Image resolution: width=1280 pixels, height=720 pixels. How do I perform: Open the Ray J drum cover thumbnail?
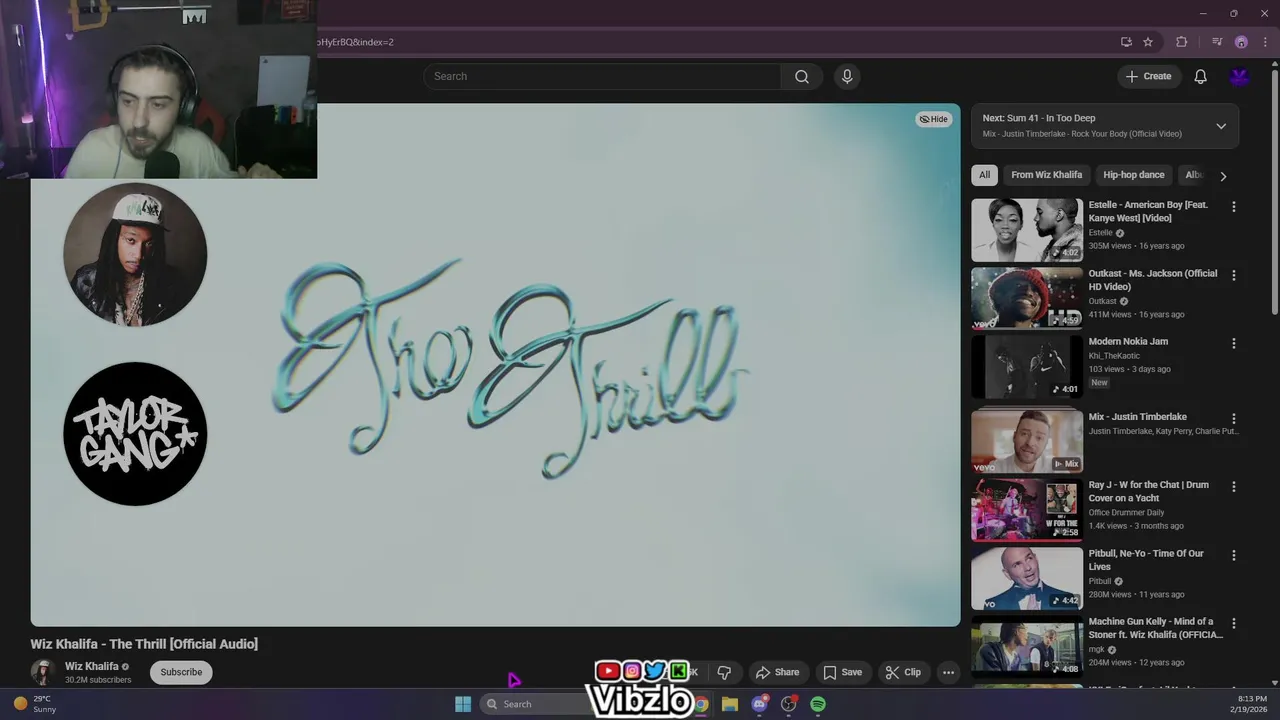point(1026,510)
